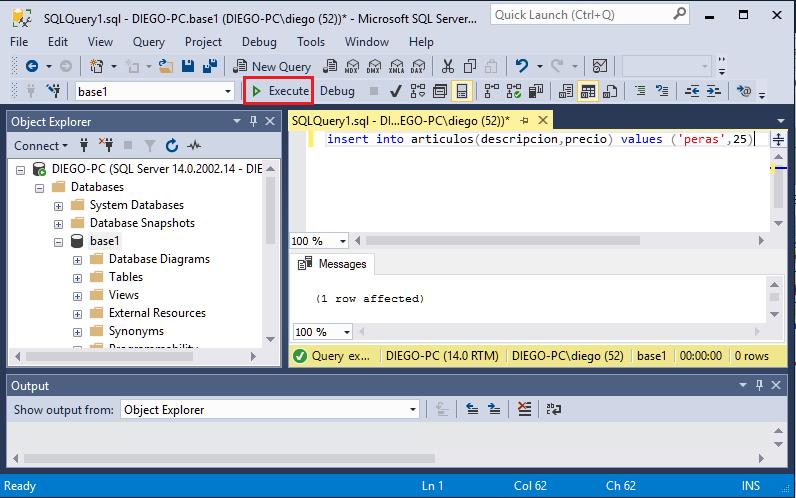Toggle Include Client Statistics
The width and height of the screenshot is (796, 498).
pyautogui.click(x=536, y=91)
